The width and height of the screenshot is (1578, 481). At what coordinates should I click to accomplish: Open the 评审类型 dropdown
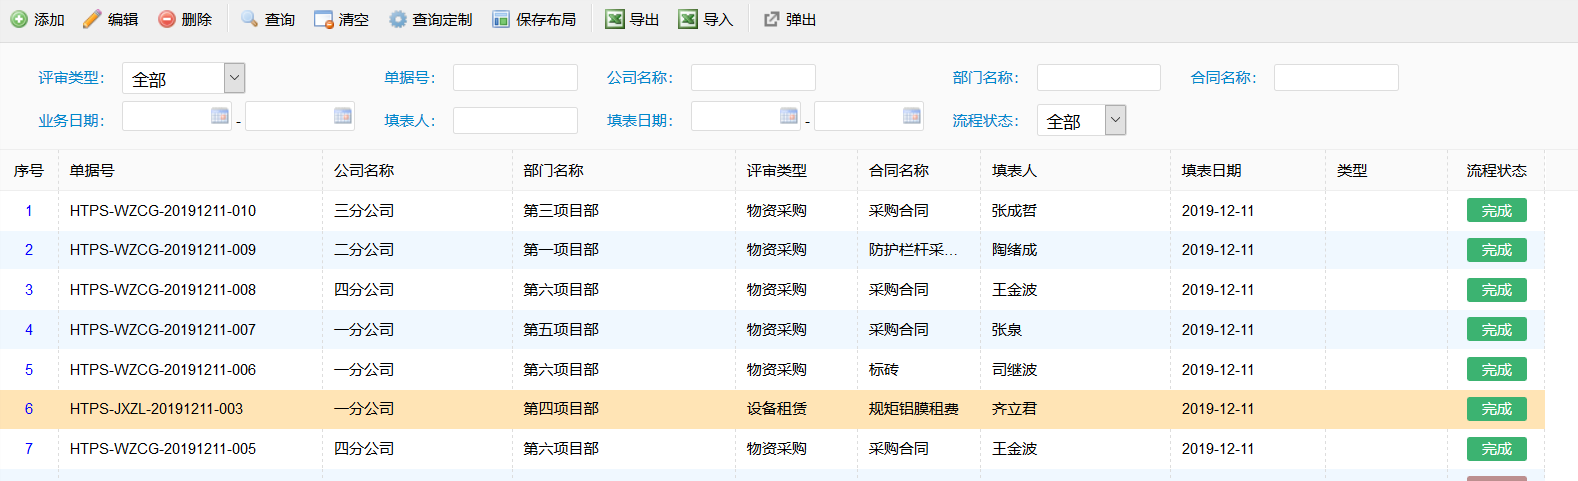(234, 78)
